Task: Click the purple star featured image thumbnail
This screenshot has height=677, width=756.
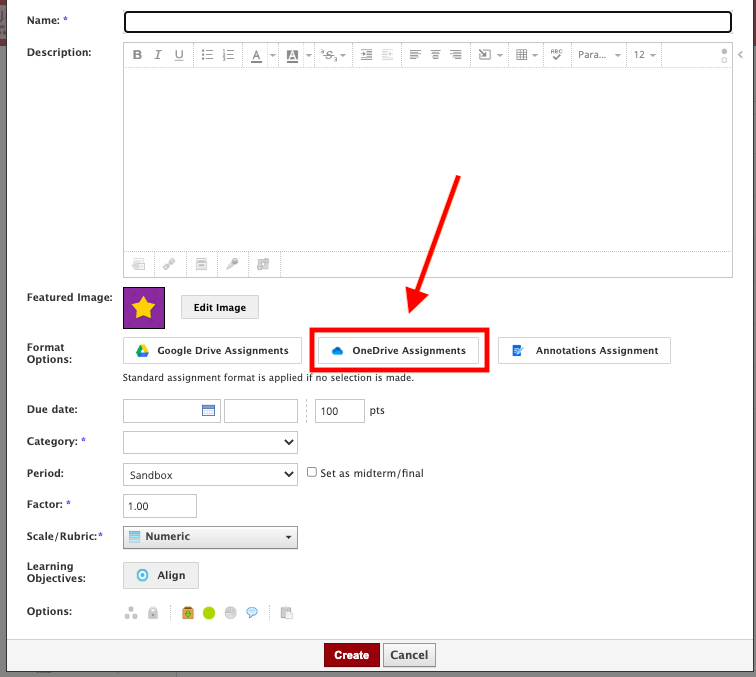Action: [144, 308]
